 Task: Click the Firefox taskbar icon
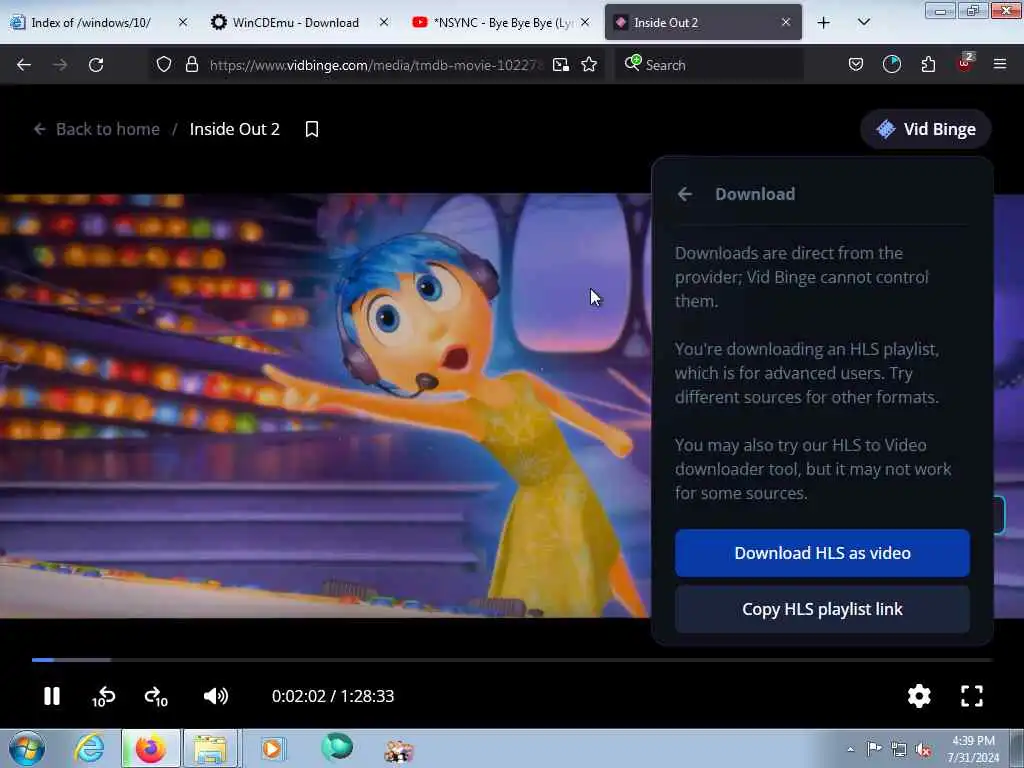150,749
